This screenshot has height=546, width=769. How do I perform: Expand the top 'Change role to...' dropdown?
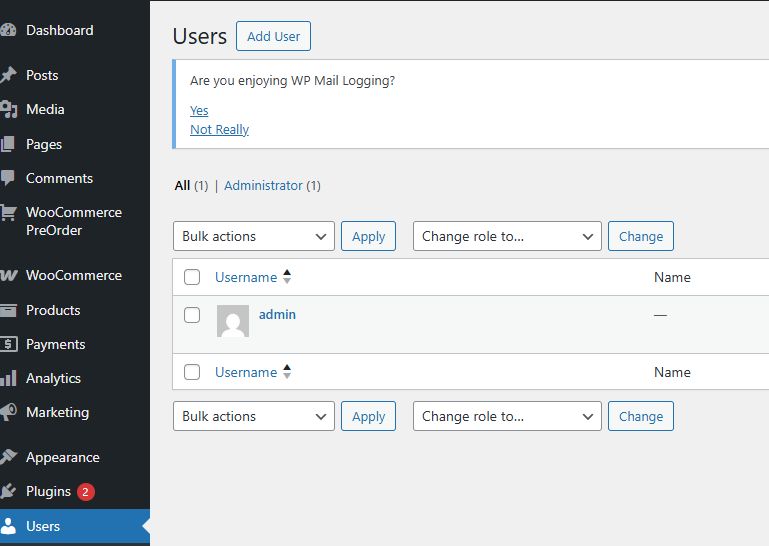(x=507, y=236)
